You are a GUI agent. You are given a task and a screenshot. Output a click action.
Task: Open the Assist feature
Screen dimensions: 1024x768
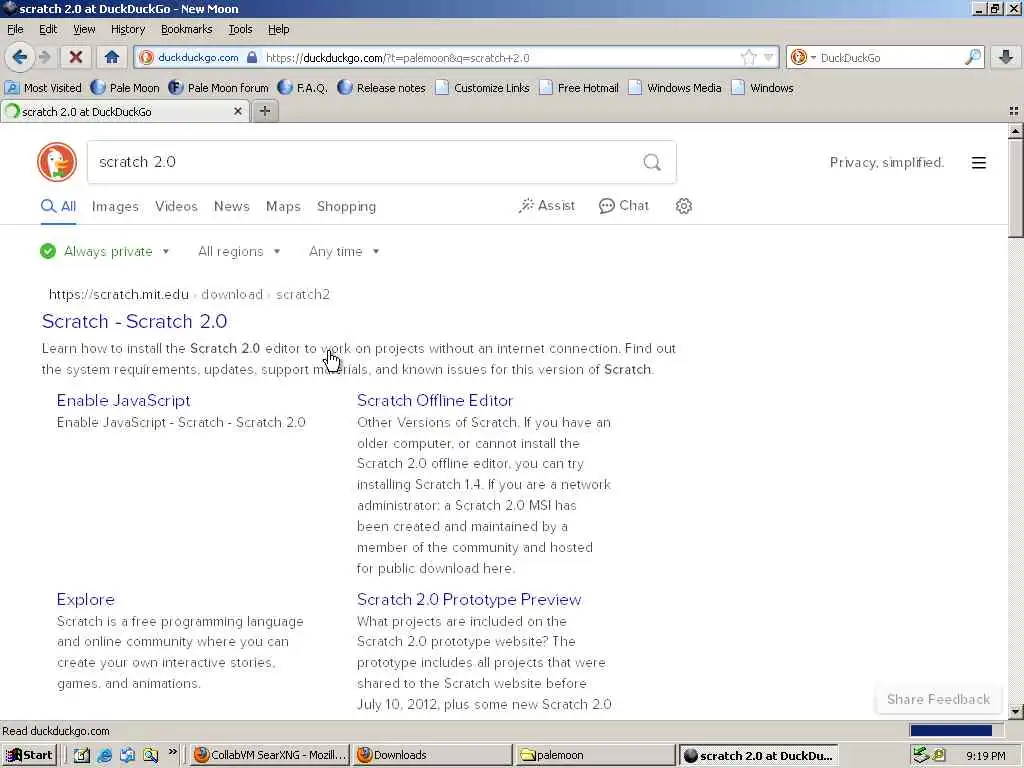tap(547, 206)
